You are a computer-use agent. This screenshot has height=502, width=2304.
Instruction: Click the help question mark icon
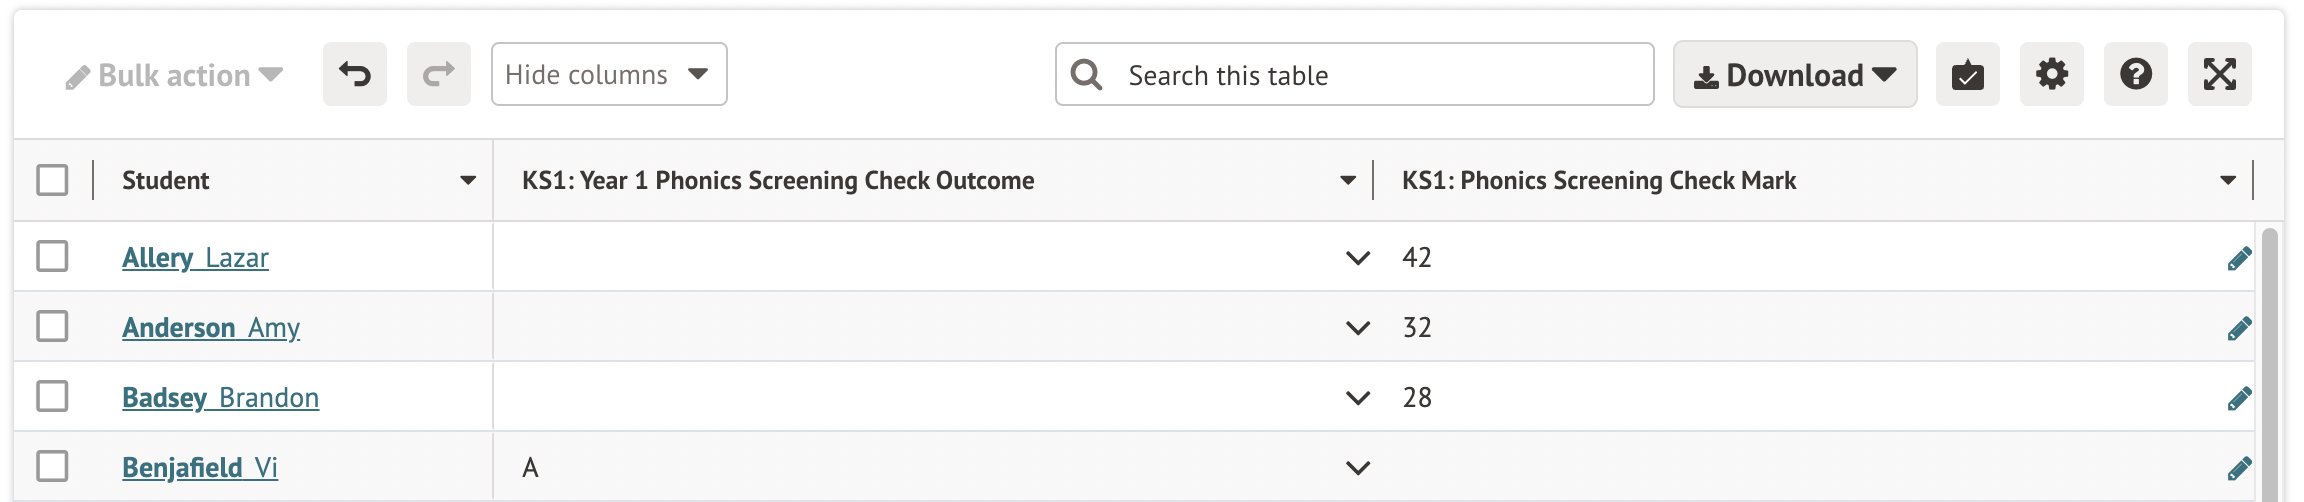pyautogui.click(x=2135, y=74)
